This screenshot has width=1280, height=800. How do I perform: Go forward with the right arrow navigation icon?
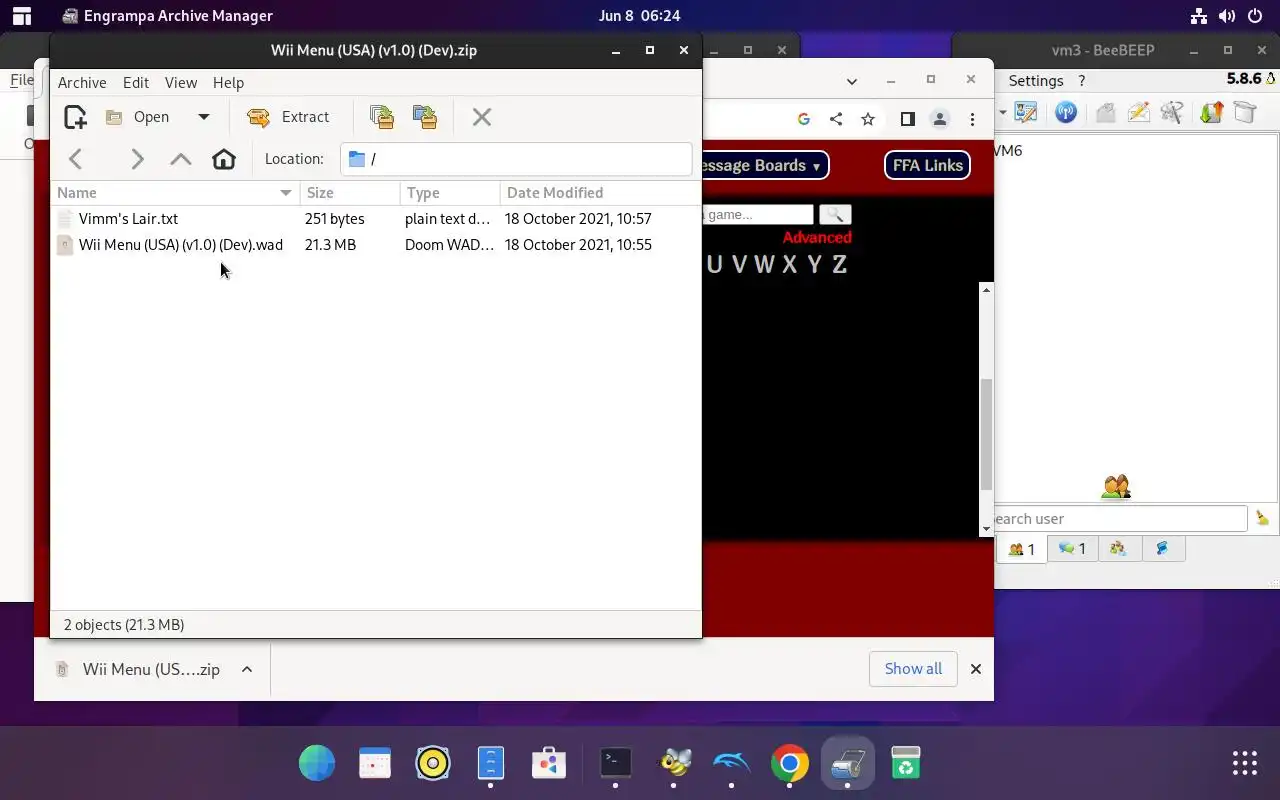137,159
